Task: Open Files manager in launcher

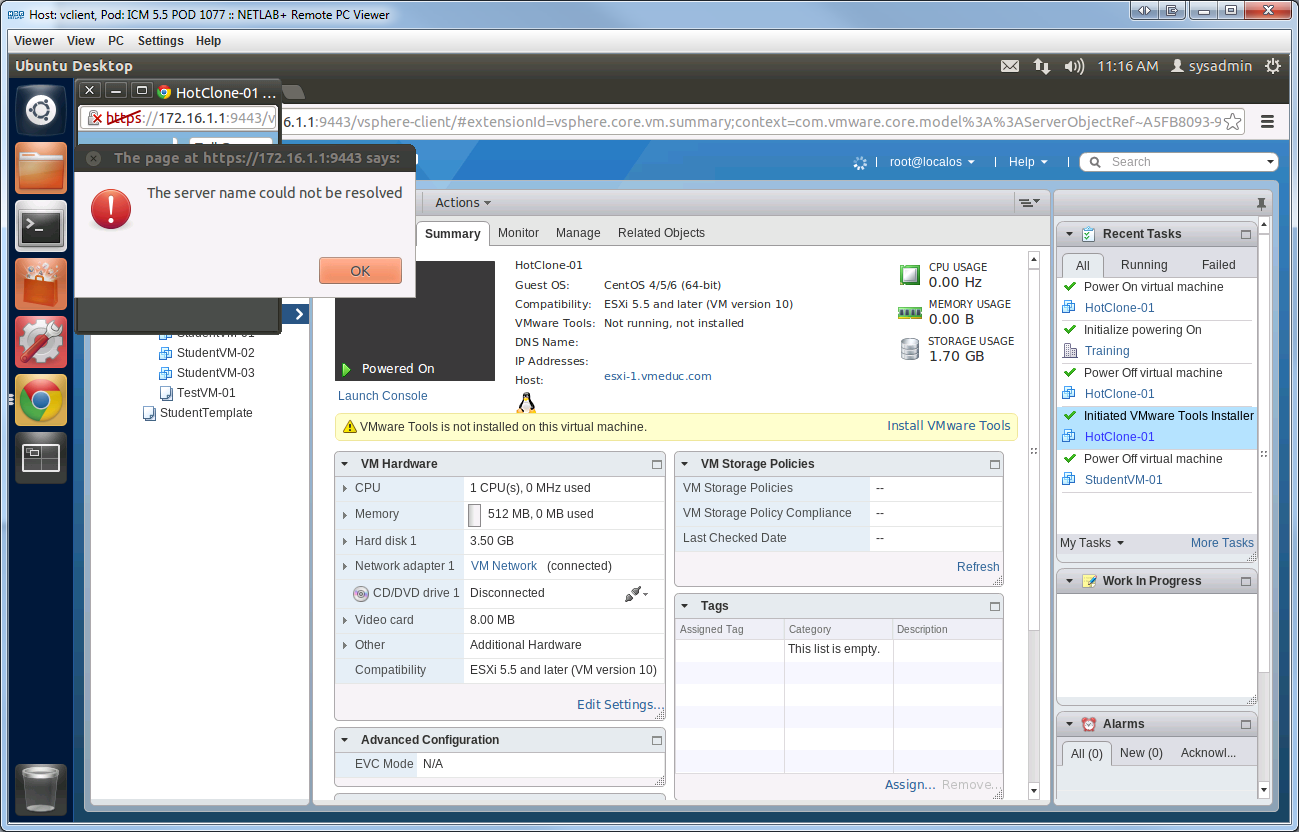Action: click(41, 168)
